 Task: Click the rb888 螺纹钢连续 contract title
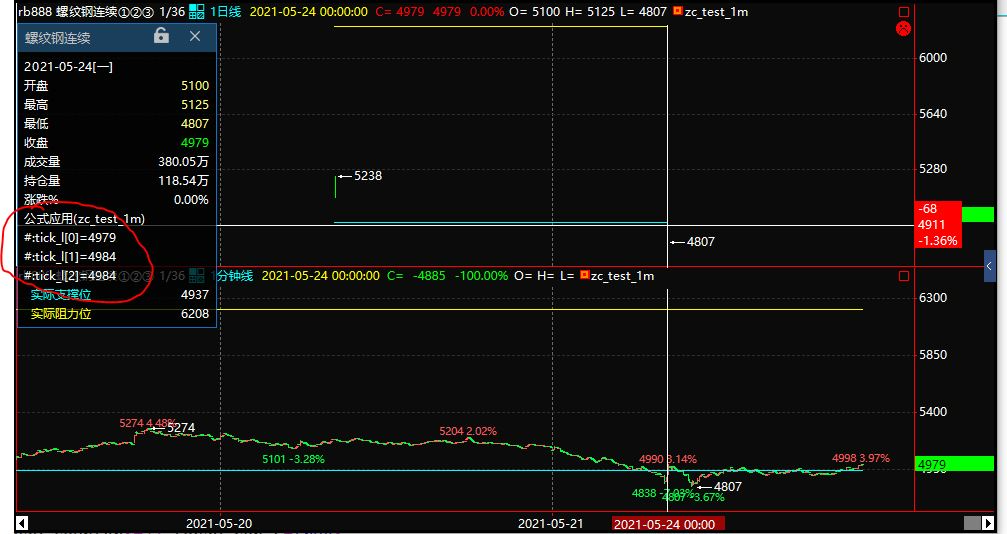tap(62, 12)
